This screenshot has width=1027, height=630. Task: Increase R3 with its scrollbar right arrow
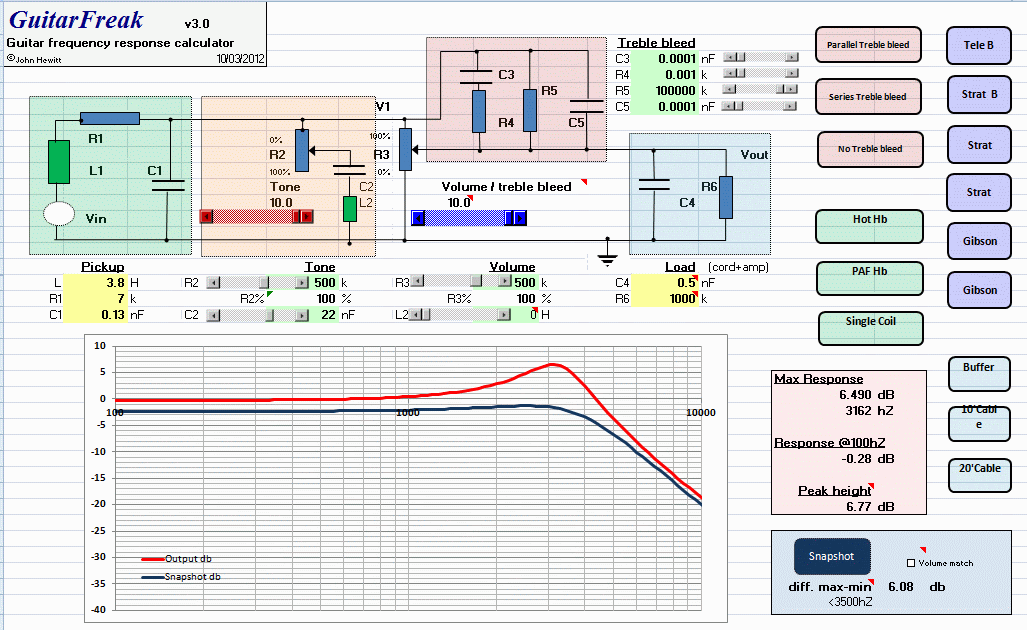point(505,281)
